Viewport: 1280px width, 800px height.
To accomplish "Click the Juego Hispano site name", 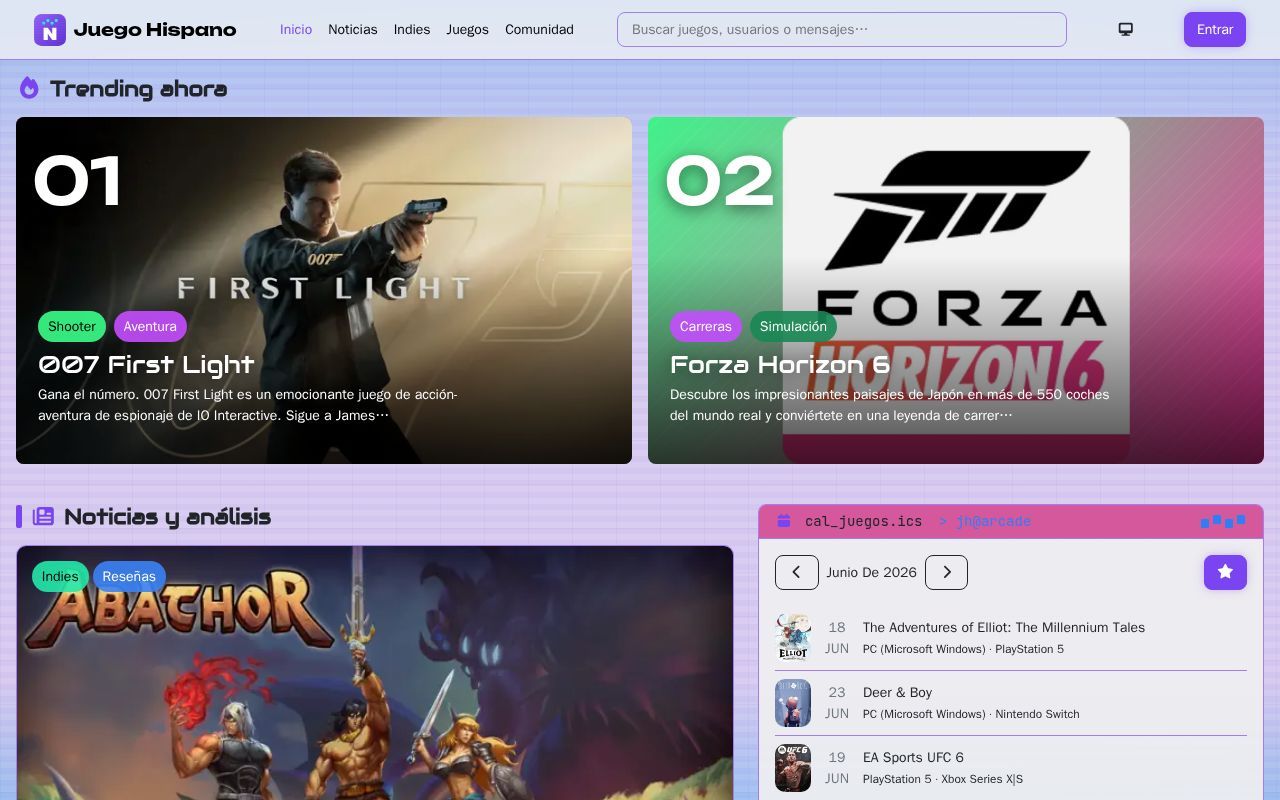I will click(x=155, y=30).
